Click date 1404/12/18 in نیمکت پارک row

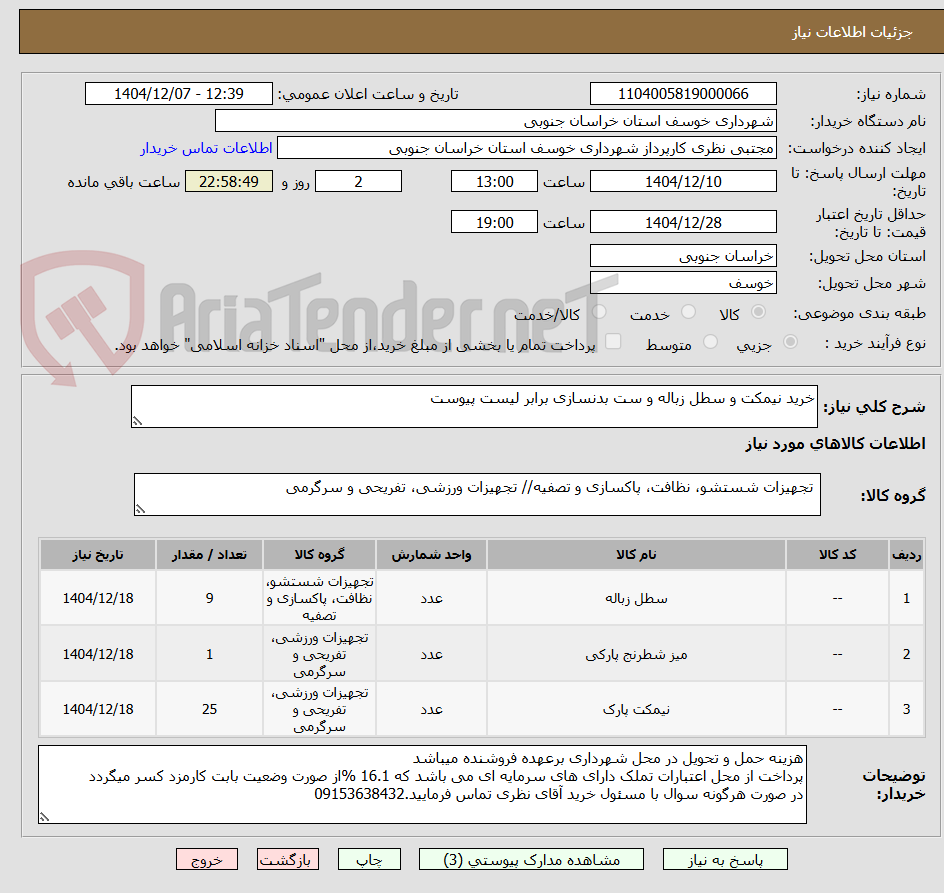coord(98,709)
